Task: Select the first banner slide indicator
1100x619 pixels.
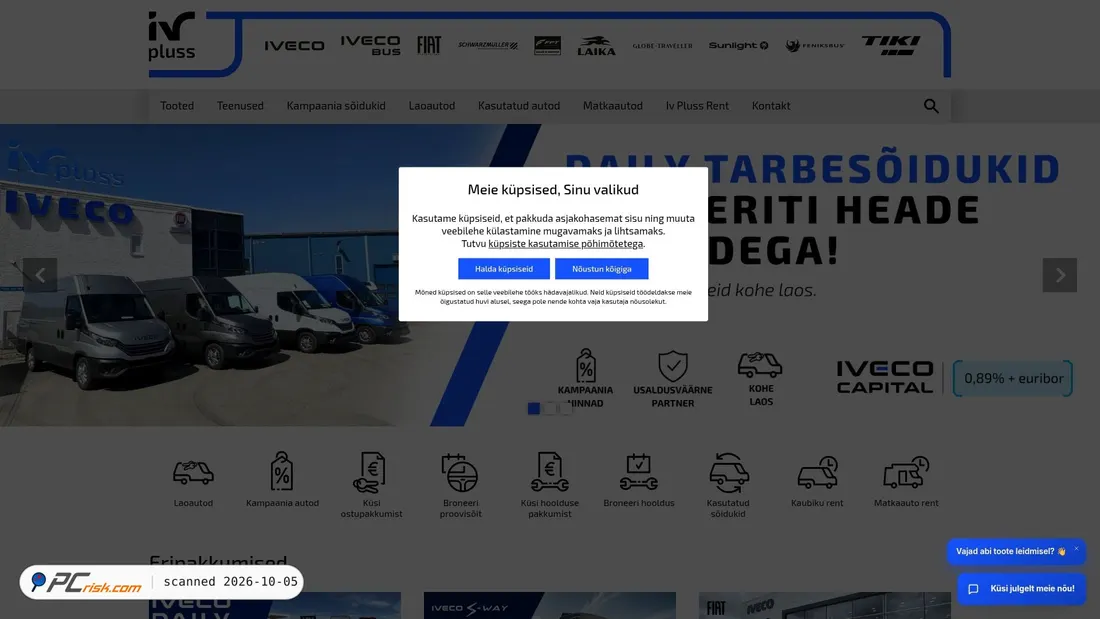Action: click(x=534, y=408)
